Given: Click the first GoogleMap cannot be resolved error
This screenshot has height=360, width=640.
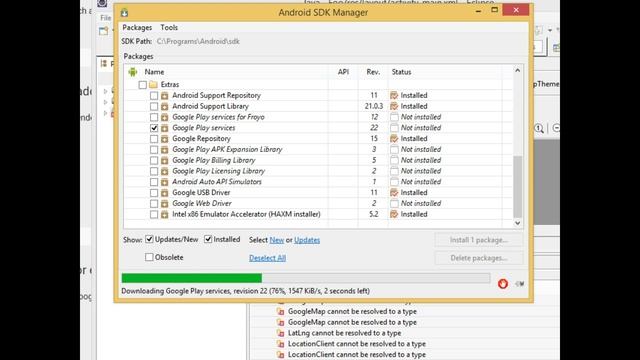Looking at the screenshot, I should pos(352,311).
